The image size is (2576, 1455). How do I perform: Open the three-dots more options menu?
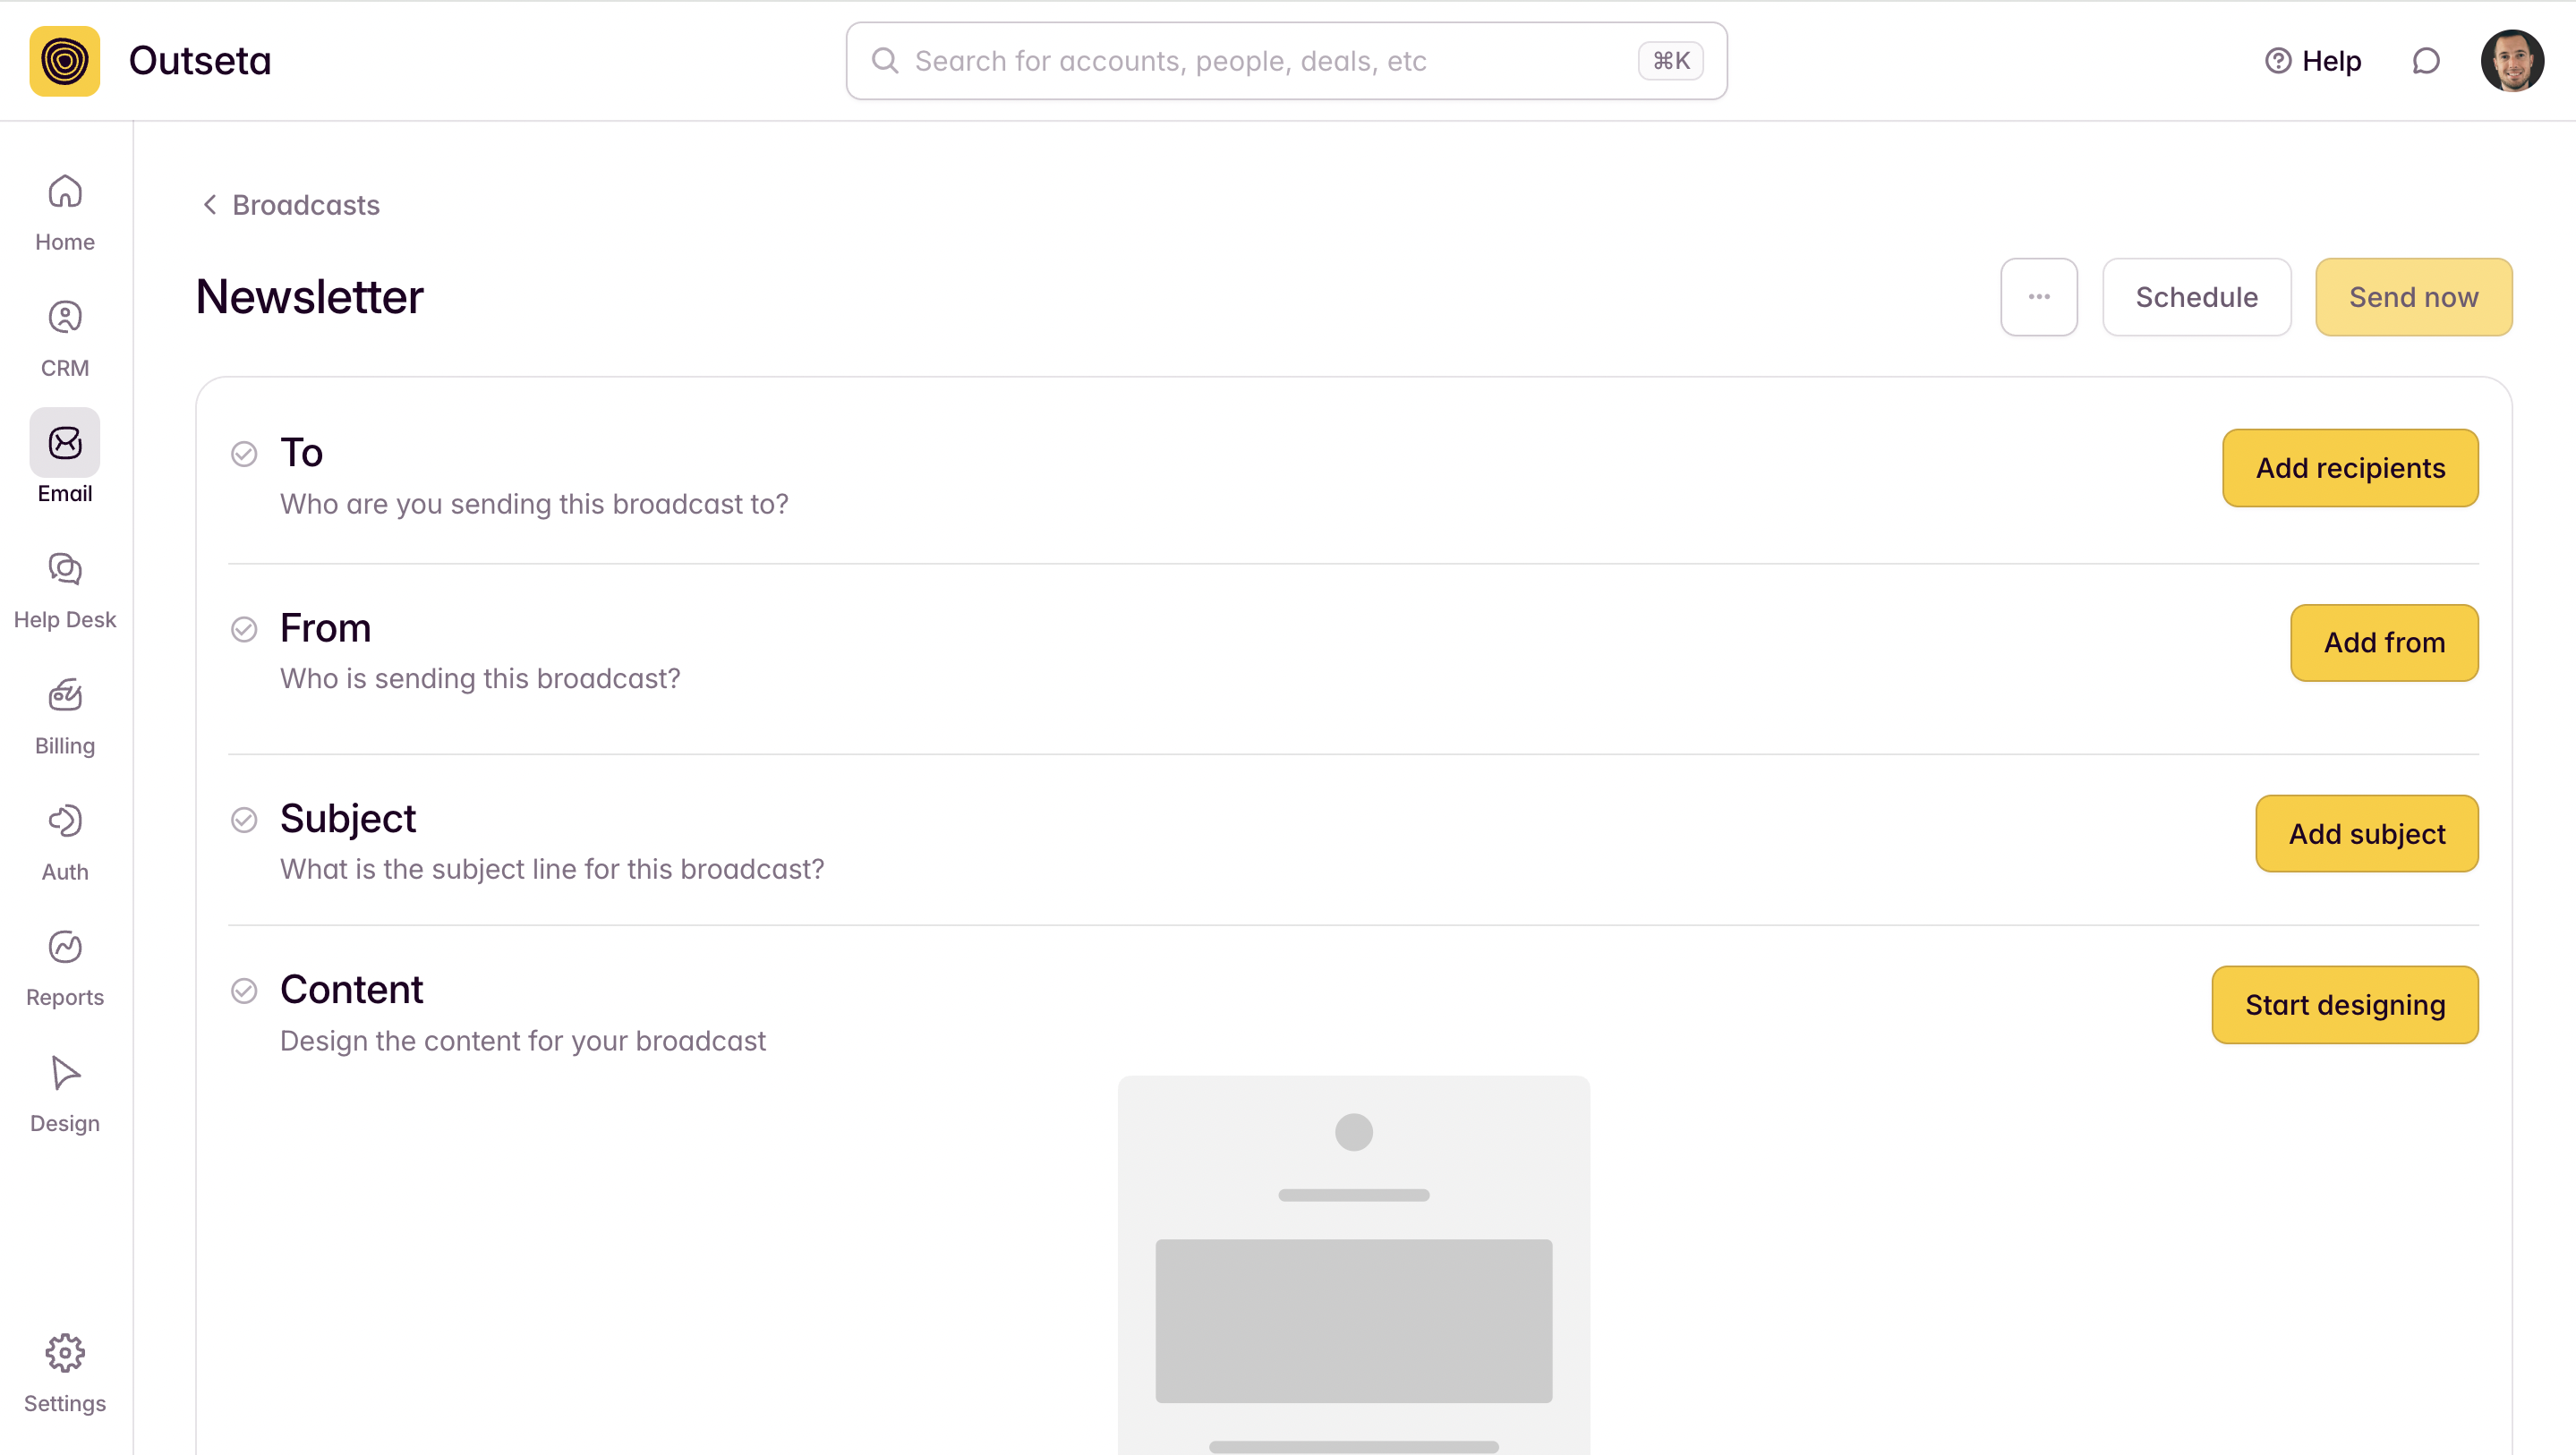pos(2038,297)
